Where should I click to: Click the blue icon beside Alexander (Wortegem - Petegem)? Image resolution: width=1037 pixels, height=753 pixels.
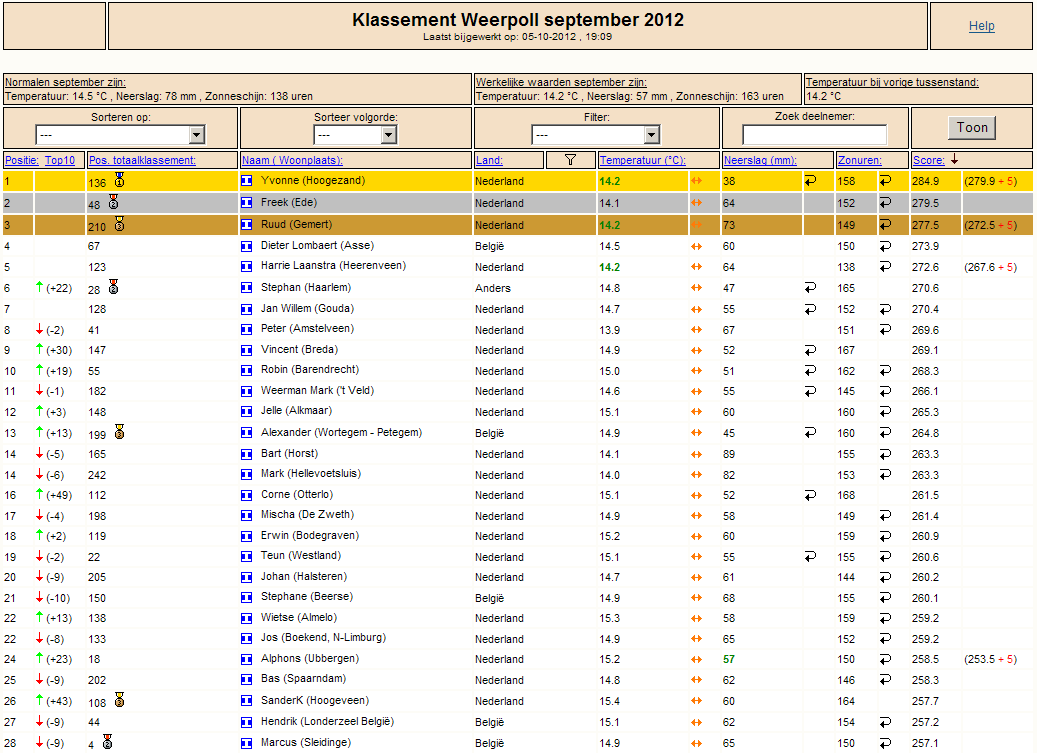point(247,433)
